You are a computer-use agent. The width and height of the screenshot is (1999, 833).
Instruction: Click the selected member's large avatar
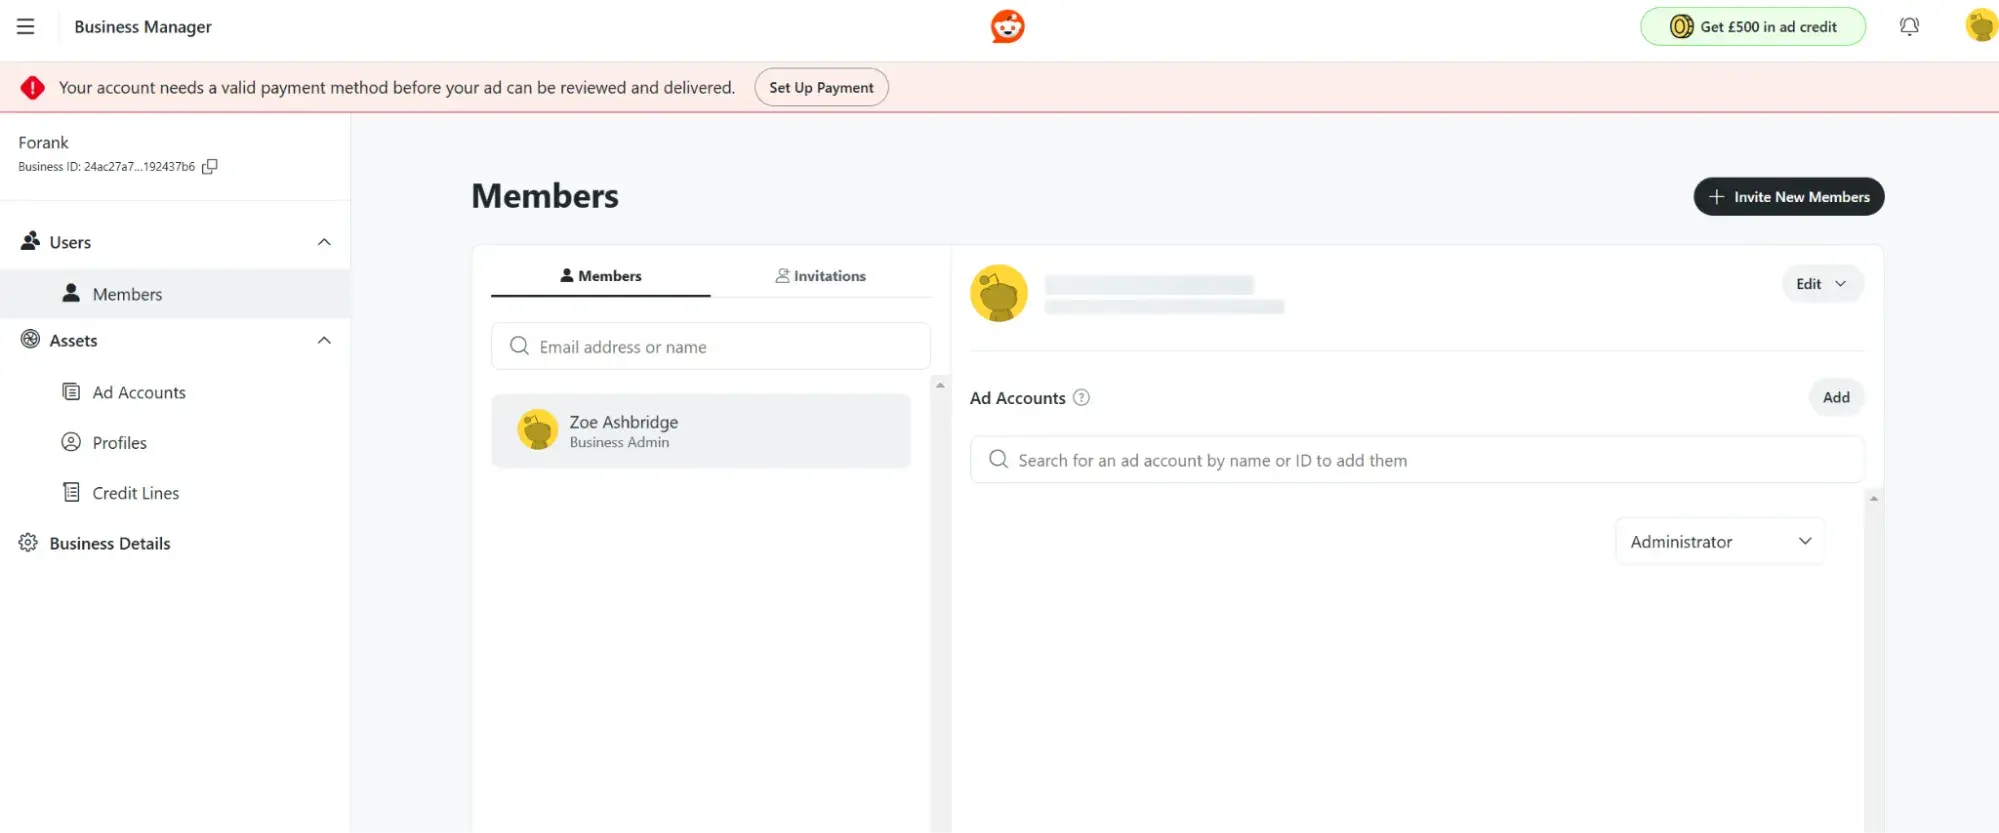(x=999, y=293)
